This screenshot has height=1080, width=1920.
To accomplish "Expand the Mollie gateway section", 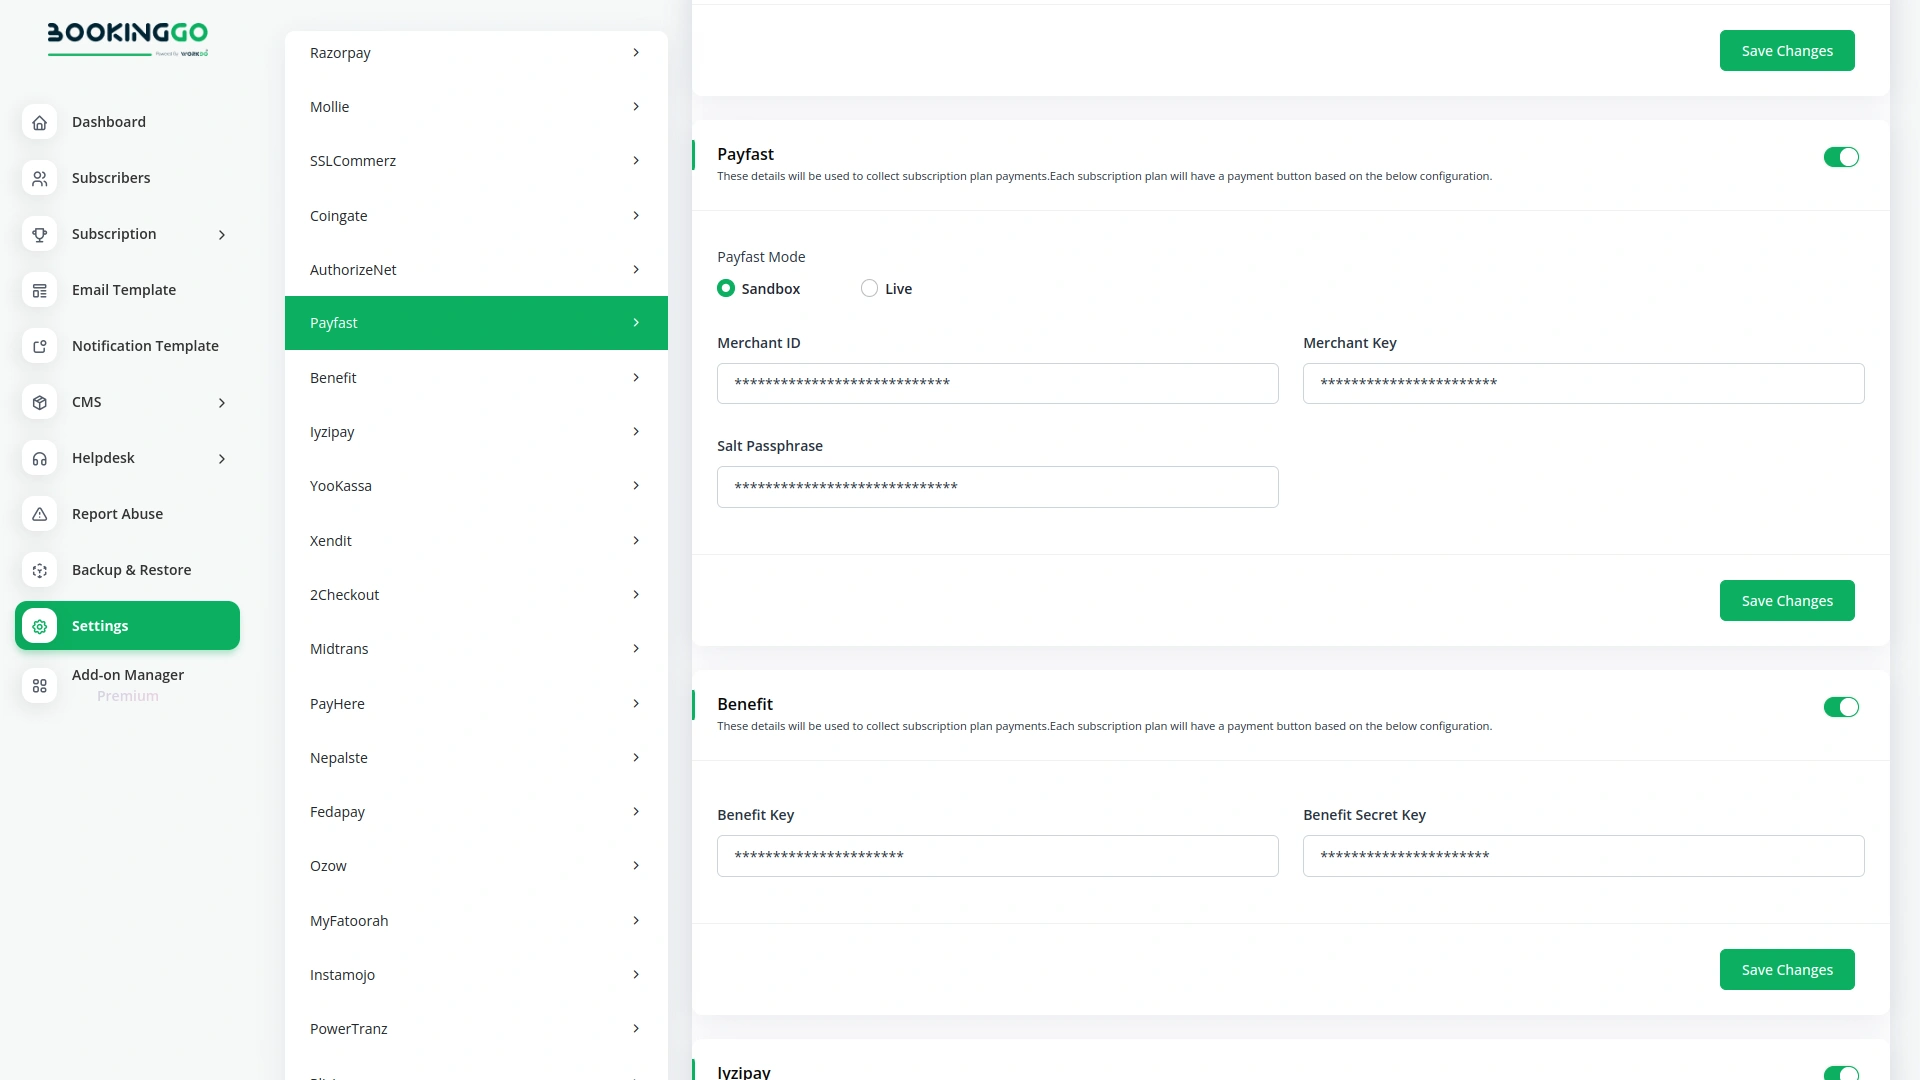I will pos(636,106).
